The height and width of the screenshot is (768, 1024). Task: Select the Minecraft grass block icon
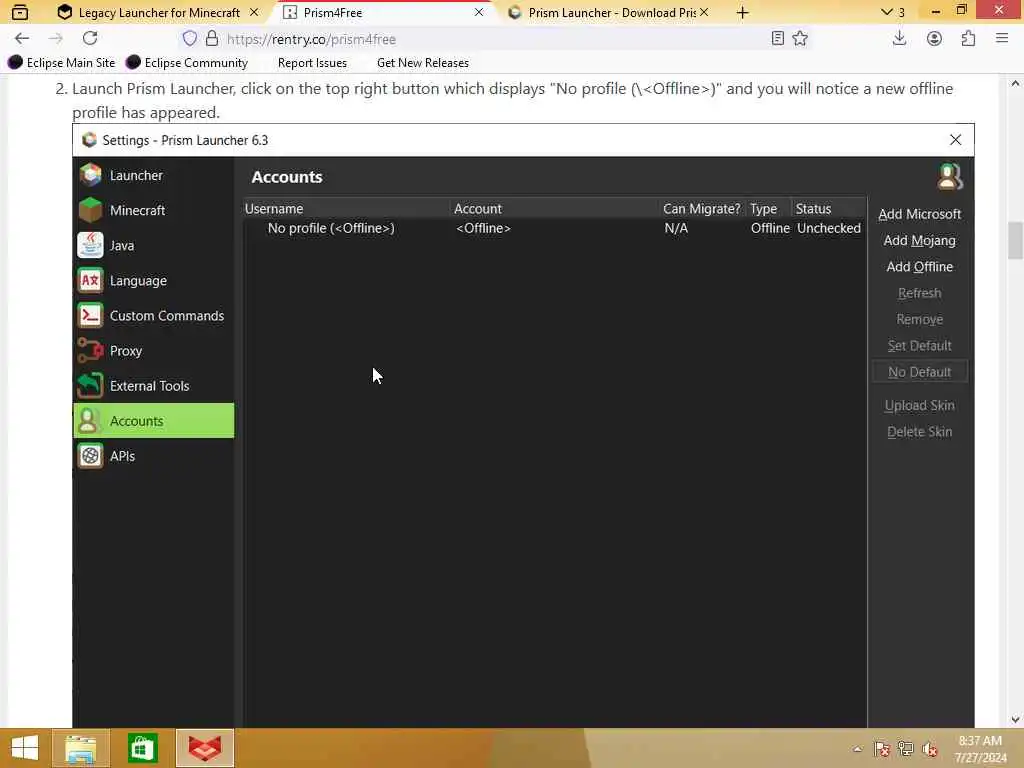[x=90, y=210]
